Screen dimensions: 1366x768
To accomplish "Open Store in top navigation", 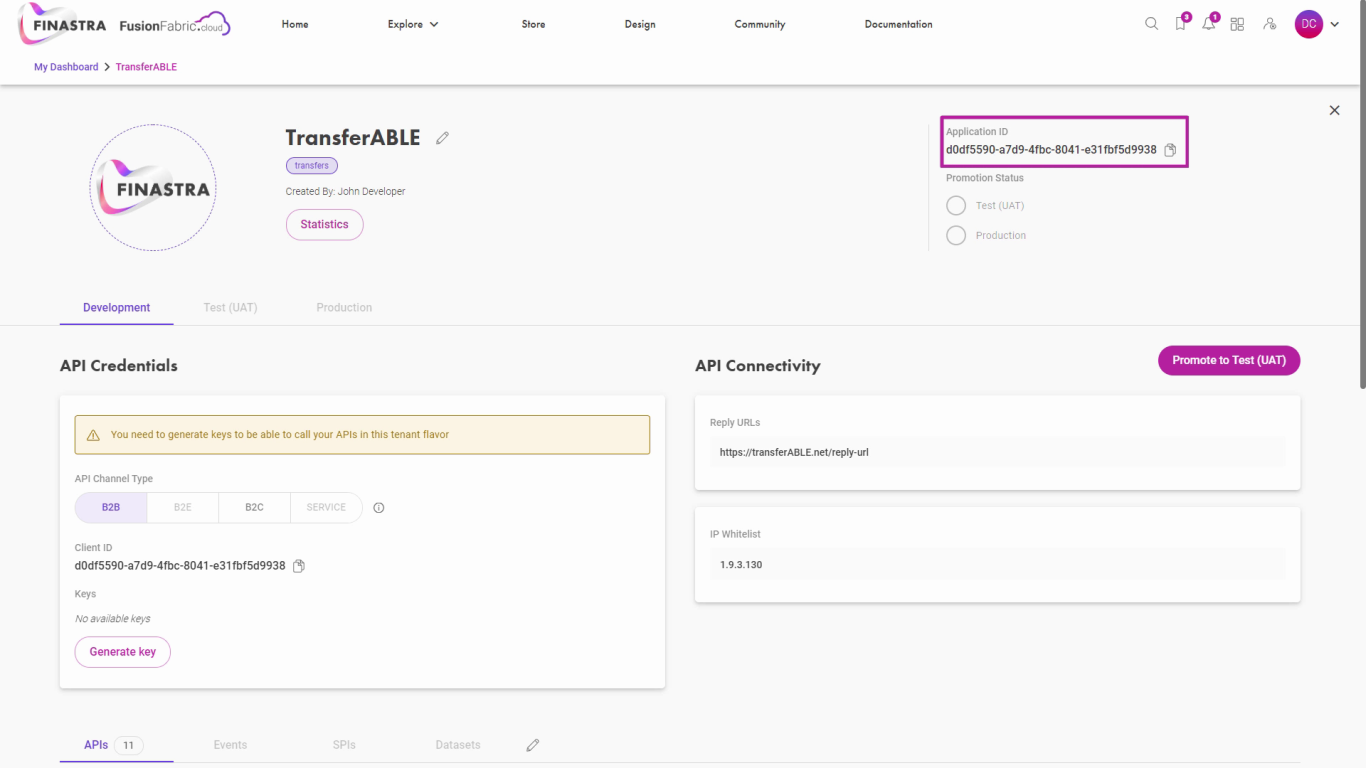I will pos(534,24).
